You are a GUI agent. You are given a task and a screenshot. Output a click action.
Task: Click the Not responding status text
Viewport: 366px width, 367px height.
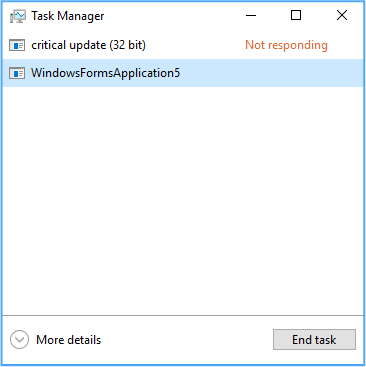pos(286,45)
